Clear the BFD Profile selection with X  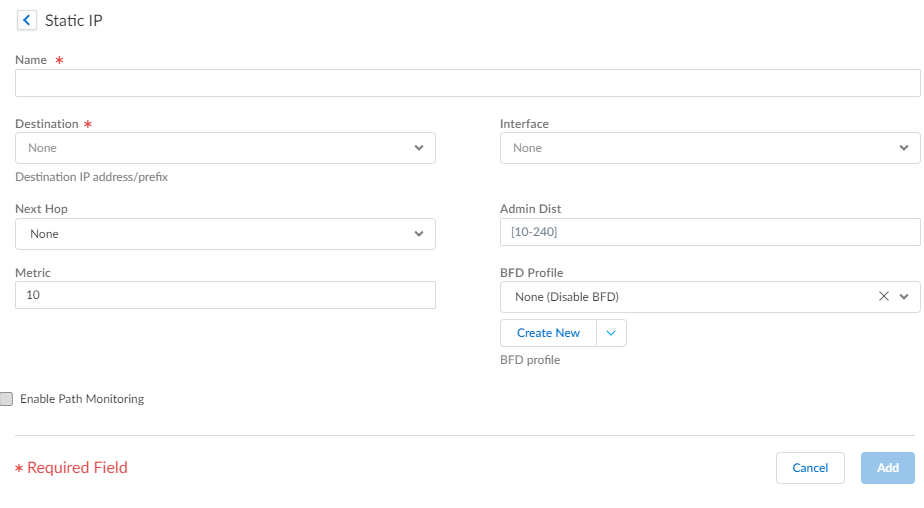click(x=883, y=297)
